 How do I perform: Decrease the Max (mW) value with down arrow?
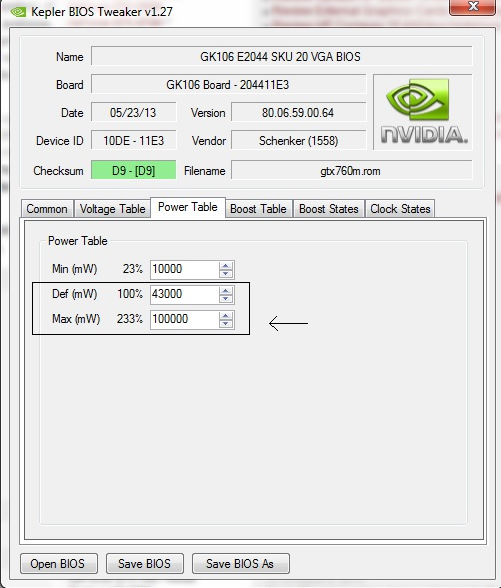pyautogui.click(x=226, y=324)
